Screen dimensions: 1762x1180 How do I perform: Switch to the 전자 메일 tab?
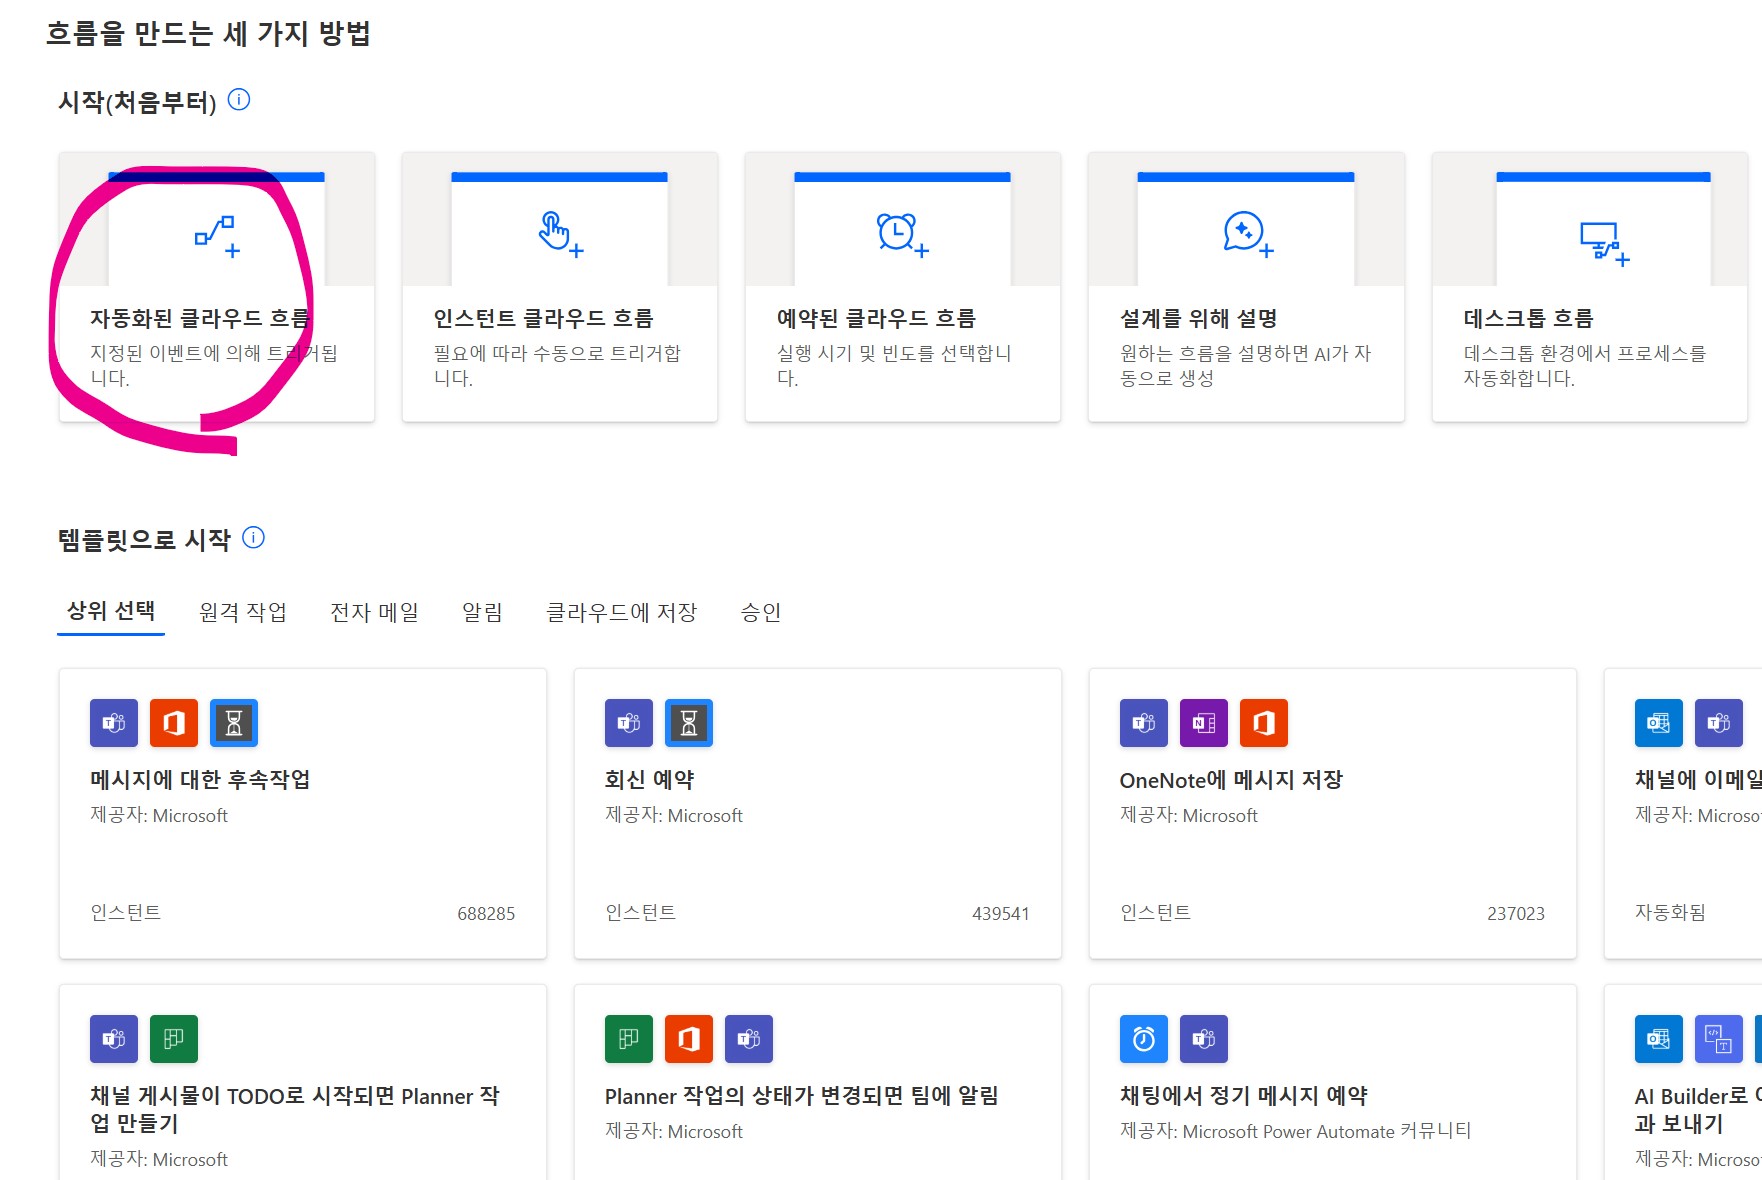[x=375, y=612]
